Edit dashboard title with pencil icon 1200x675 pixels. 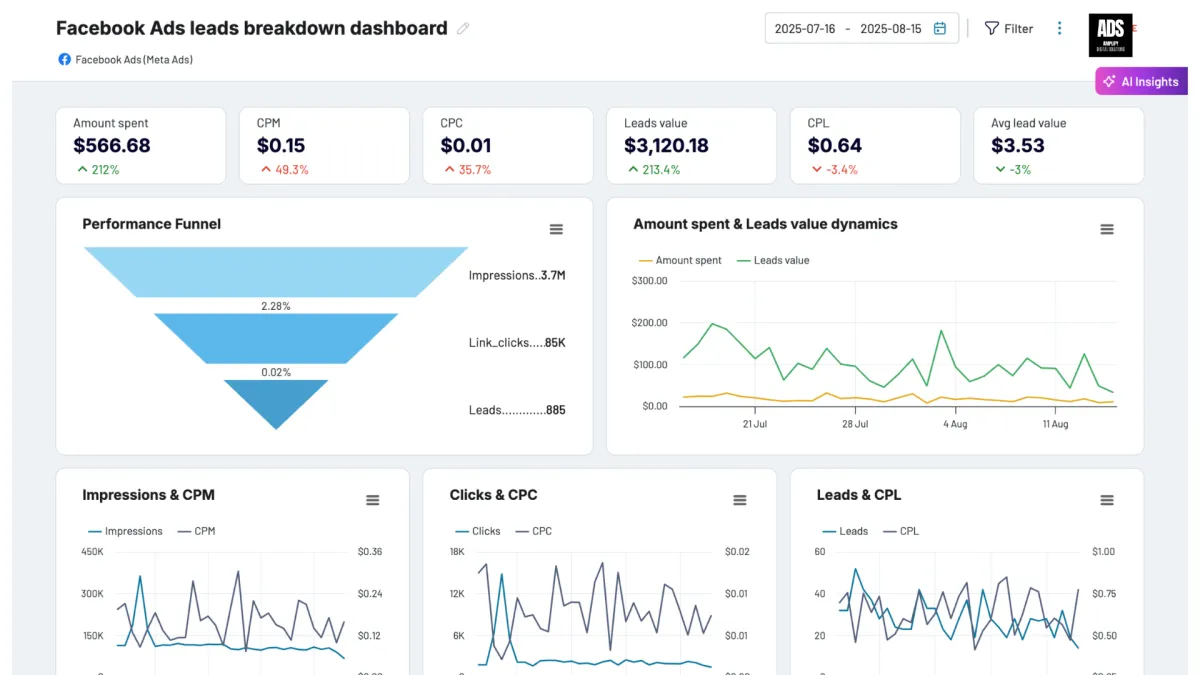coord(463,29)
